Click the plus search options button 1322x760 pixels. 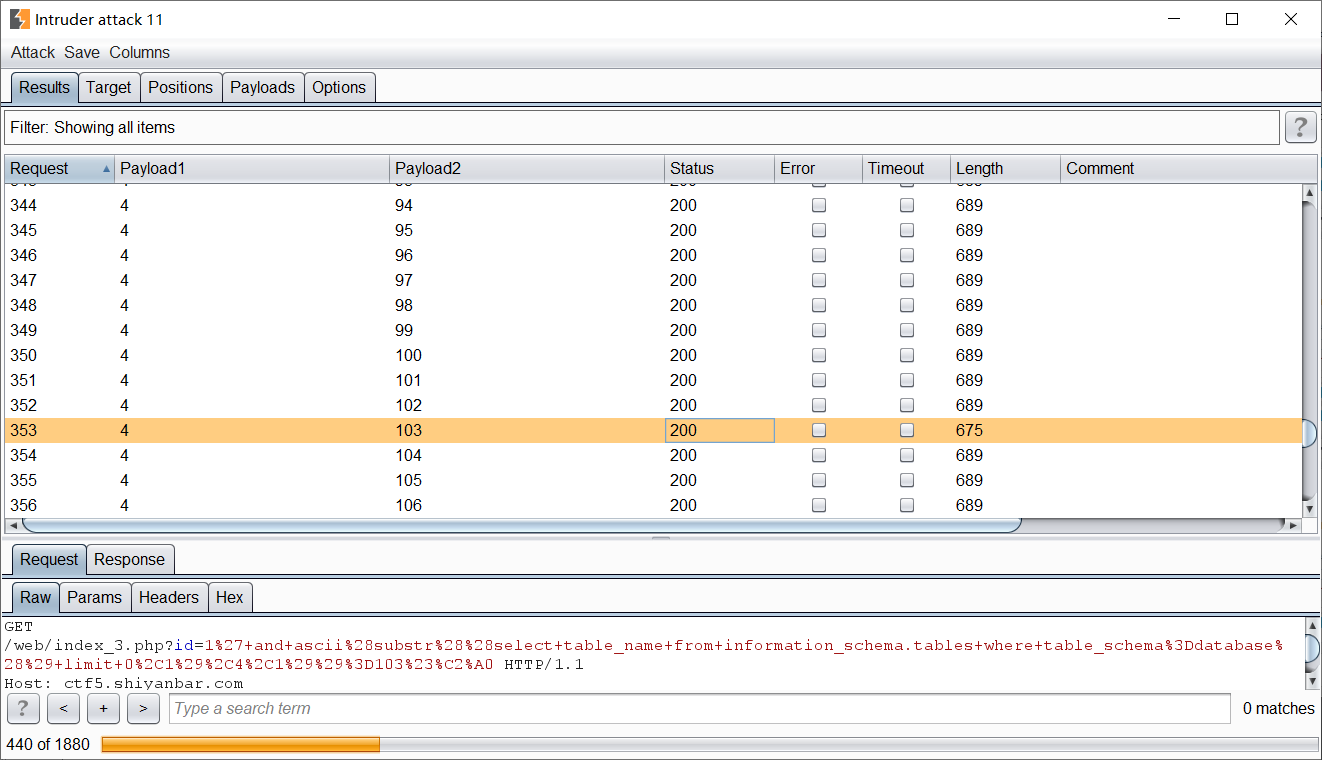click(103, 708)
